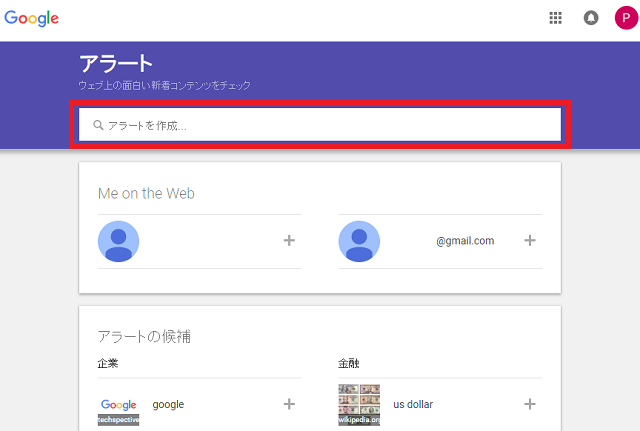The height and width of the screenshot is (431, 640).
Task: Click the avatar next to @gmail.com
Action: 359,241
